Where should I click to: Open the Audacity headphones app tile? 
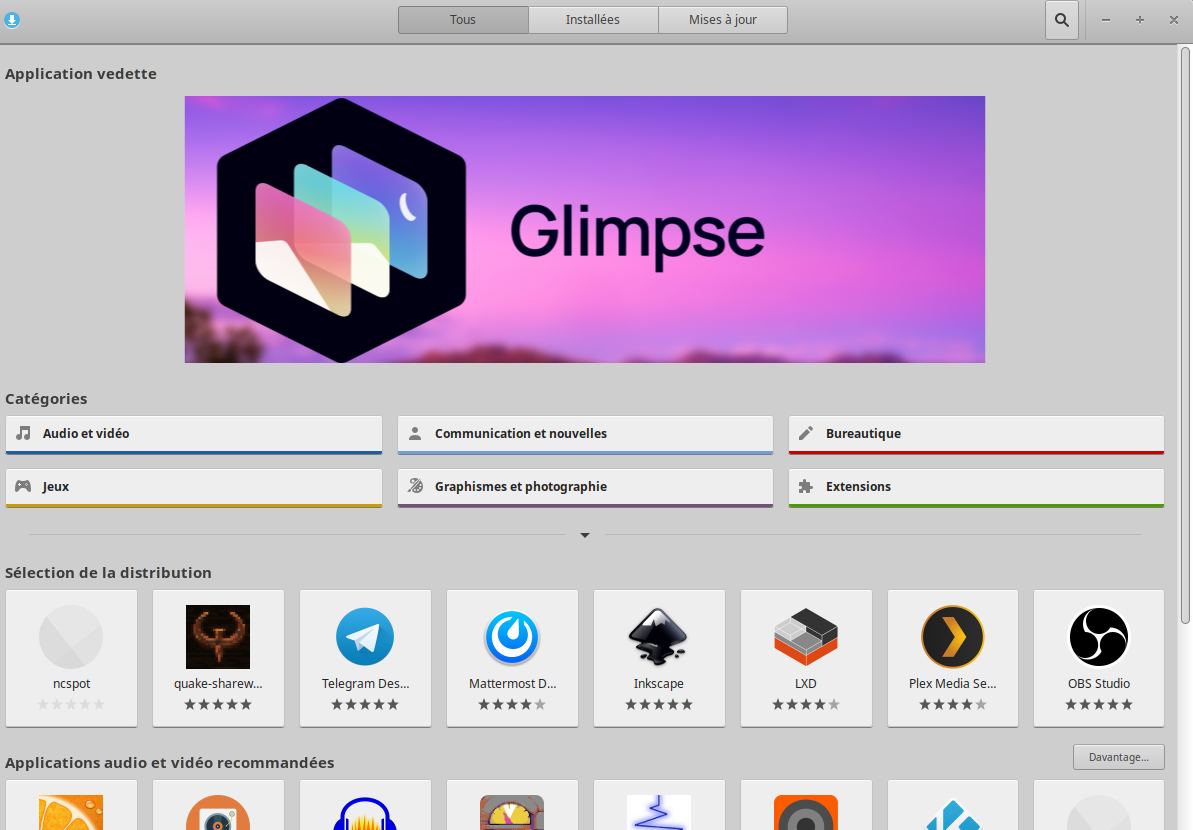365,805
